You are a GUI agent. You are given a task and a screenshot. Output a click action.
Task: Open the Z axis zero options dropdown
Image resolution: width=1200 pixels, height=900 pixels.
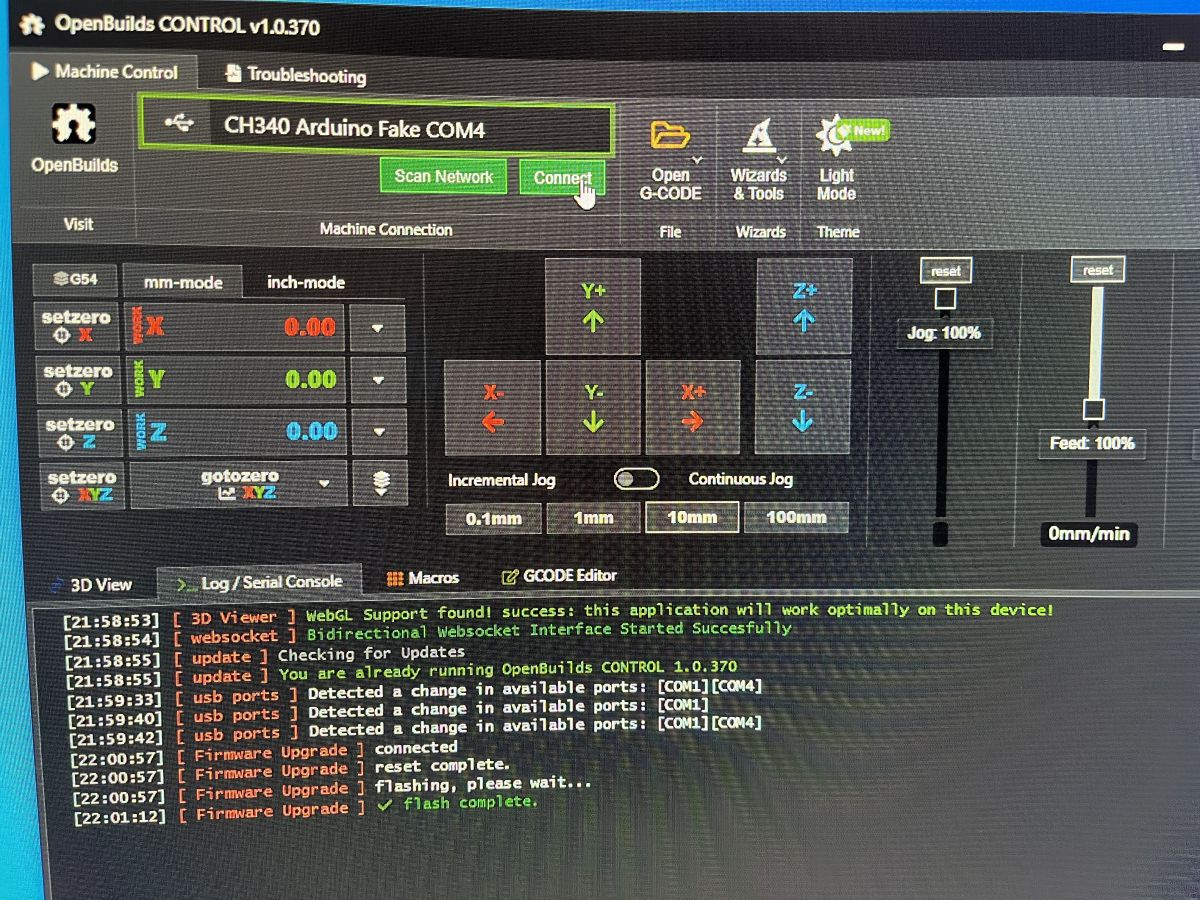tap(377, 431)
